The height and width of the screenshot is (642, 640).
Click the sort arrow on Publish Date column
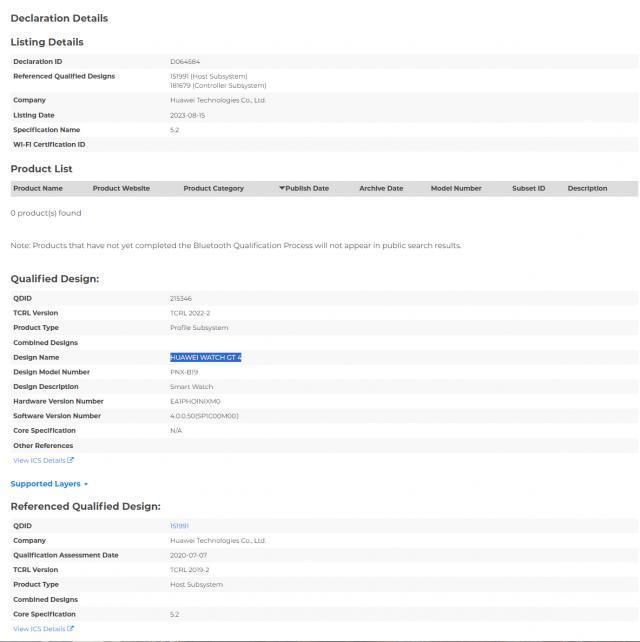(282, 188)
